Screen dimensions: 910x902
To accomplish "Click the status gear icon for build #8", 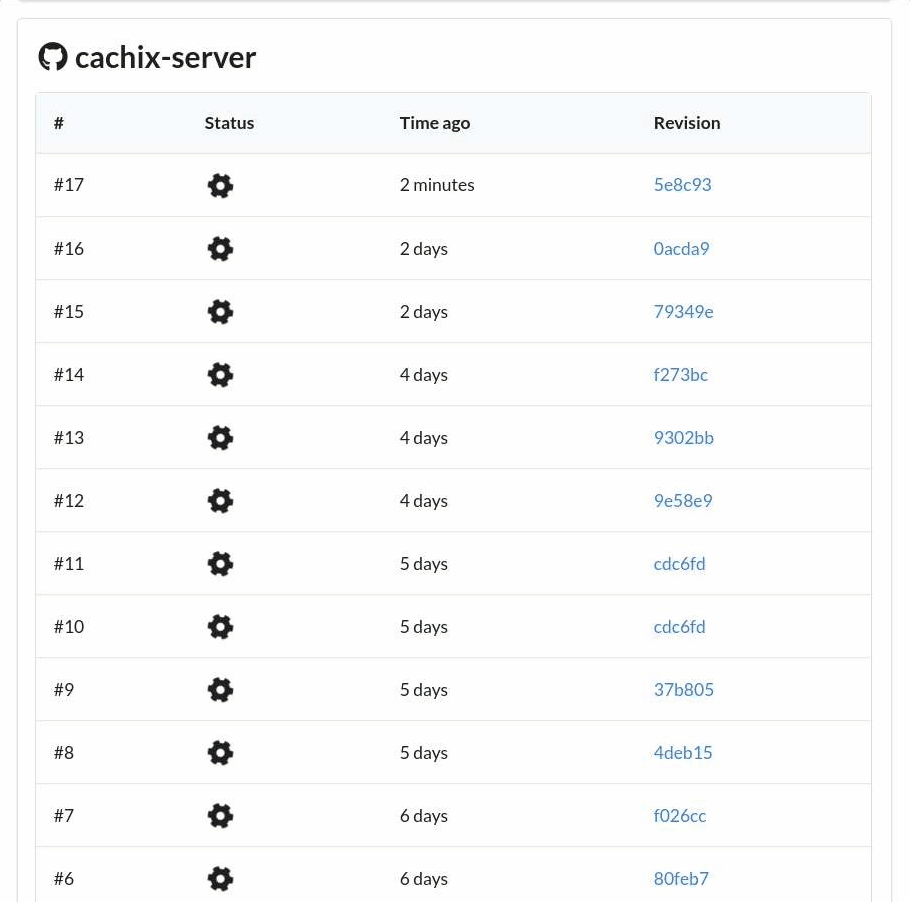I will pyautogui.click(x=221, y=753).
